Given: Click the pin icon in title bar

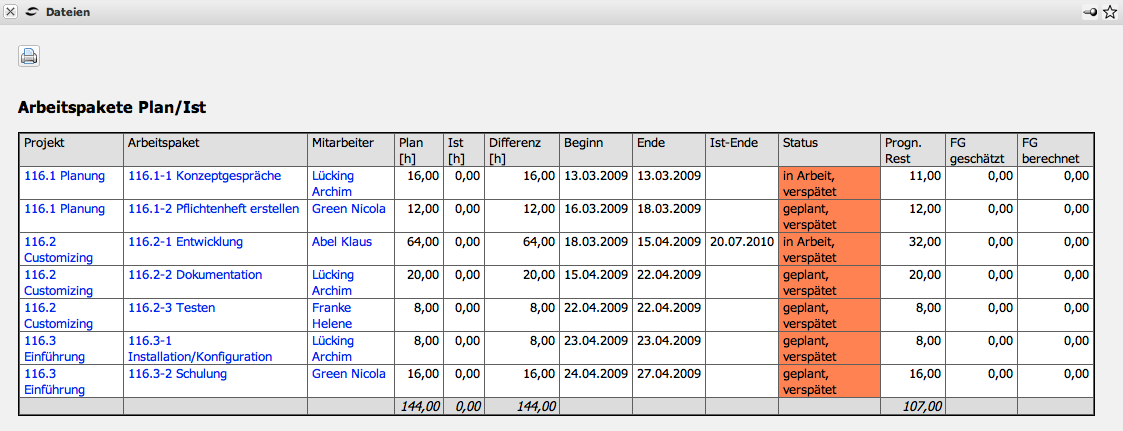Looking at the screenshot, I should [1090, 12].
